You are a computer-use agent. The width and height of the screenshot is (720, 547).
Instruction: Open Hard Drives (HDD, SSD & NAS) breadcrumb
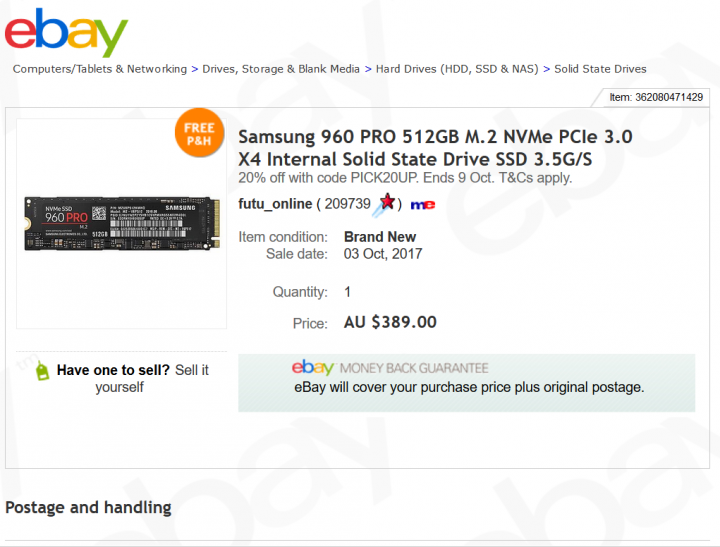[x=457, y=69]
